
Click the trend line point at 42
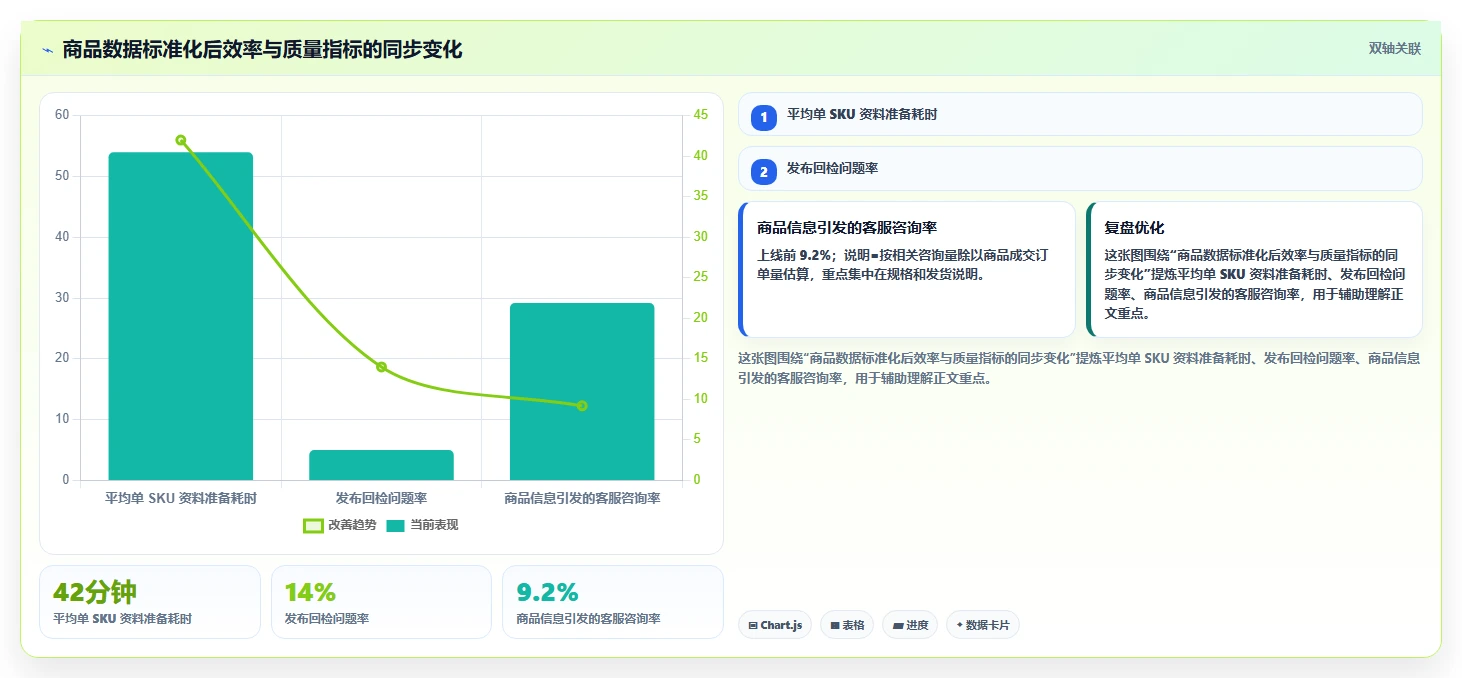(x=181, y=140)
